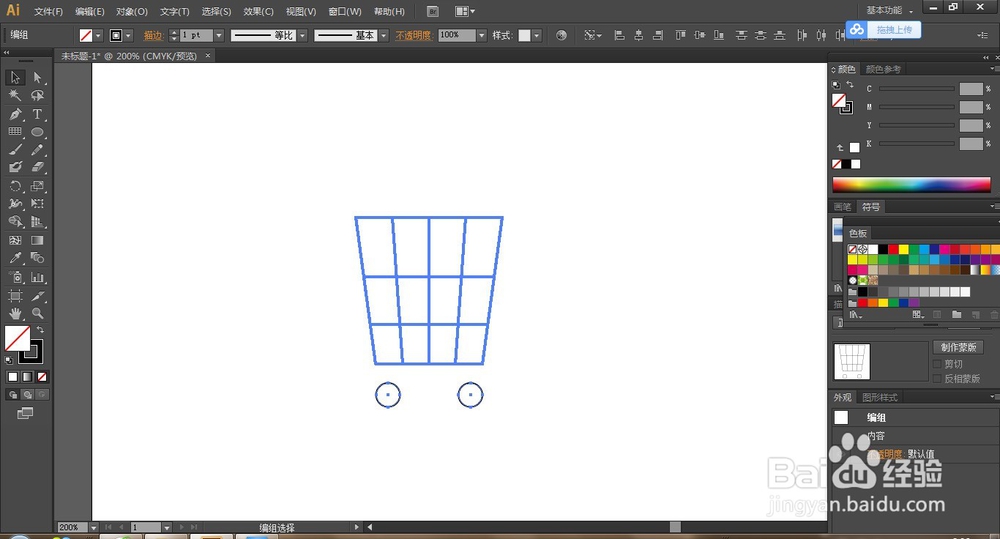Open stroke weight dropdown arrow
The height and width of the screenshot is (539, 1000).
tap(219, 36)
